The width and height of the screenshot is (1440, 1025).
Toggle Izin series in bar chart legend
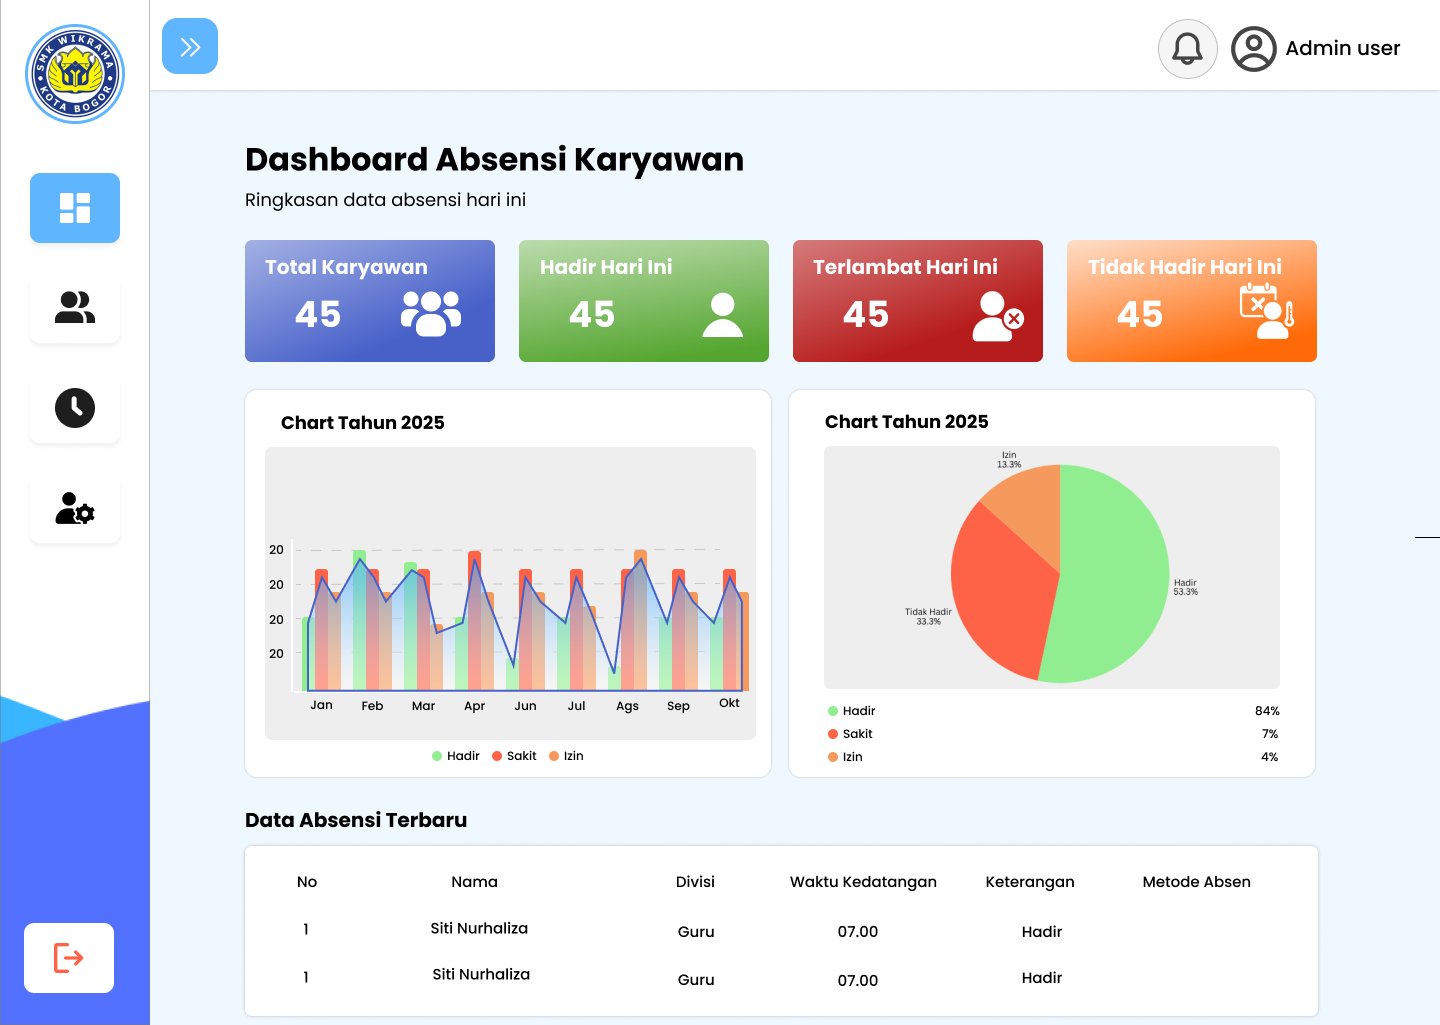(x=566, y=756)
